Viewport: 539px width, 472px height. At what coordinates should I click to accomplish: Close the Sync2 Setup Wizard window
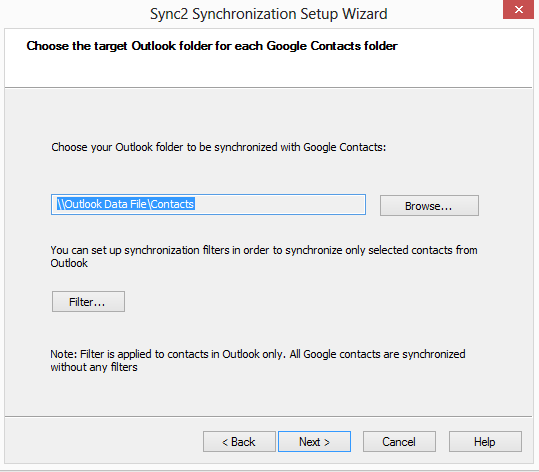coord(518,9)
